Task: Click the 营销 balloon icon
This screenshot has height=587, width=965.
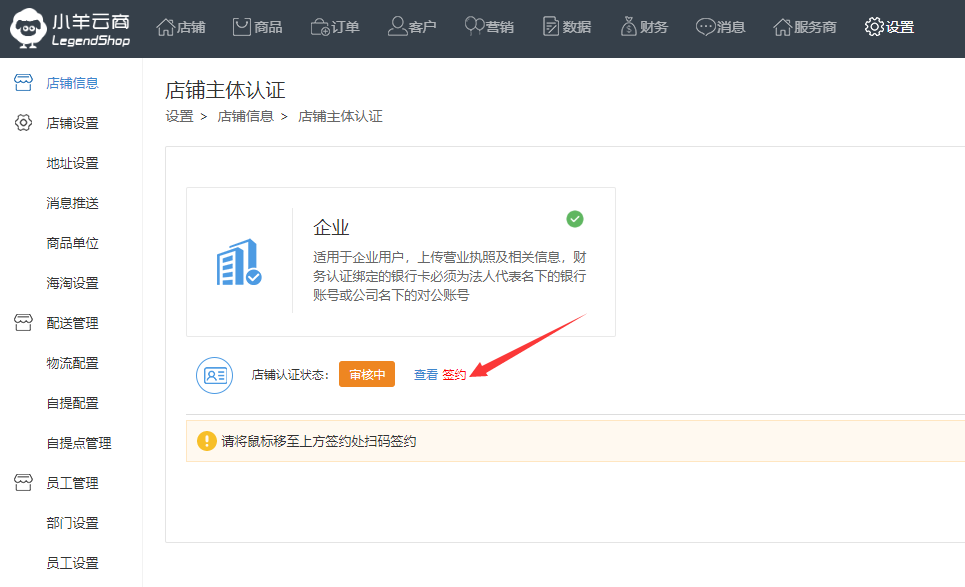Action: pos(475,27)
